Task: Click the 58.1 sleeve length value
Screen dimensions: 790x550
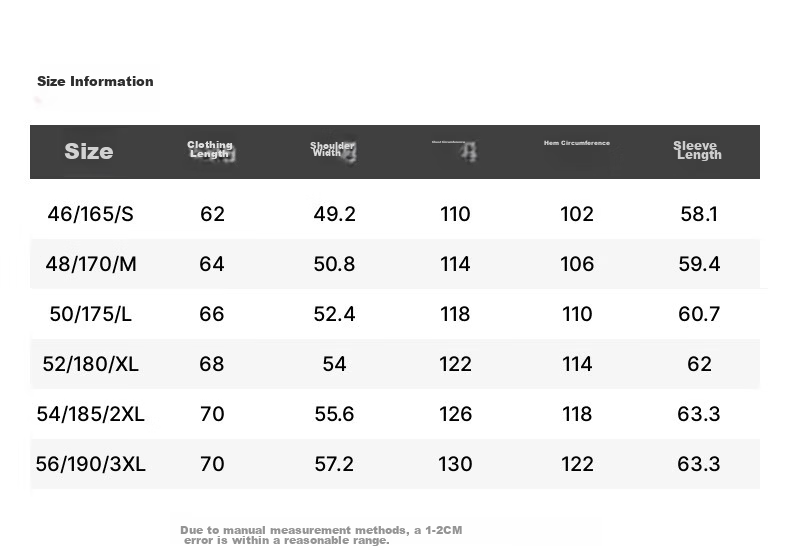Action: (x=699, y=214)
